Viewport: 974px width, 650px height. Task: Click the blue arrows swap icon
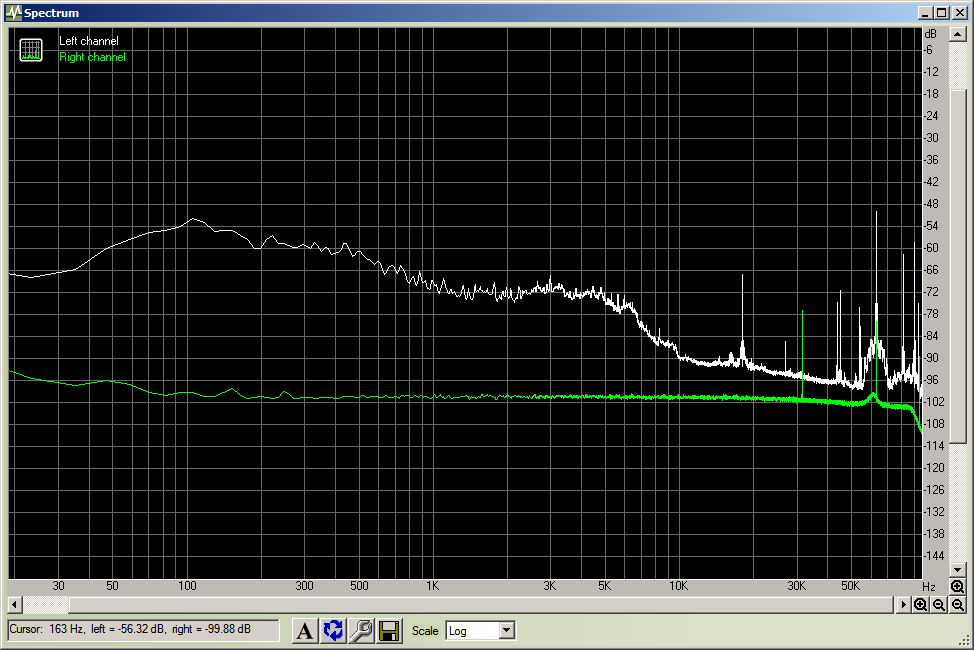point(333,631)
